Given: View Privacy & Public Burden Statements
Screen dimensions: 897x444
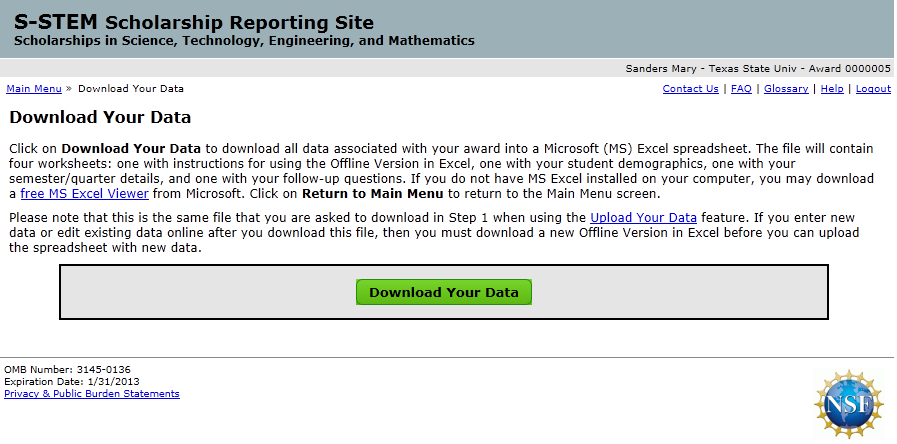Looking at the screenshot, I should [x=92, y=394].
